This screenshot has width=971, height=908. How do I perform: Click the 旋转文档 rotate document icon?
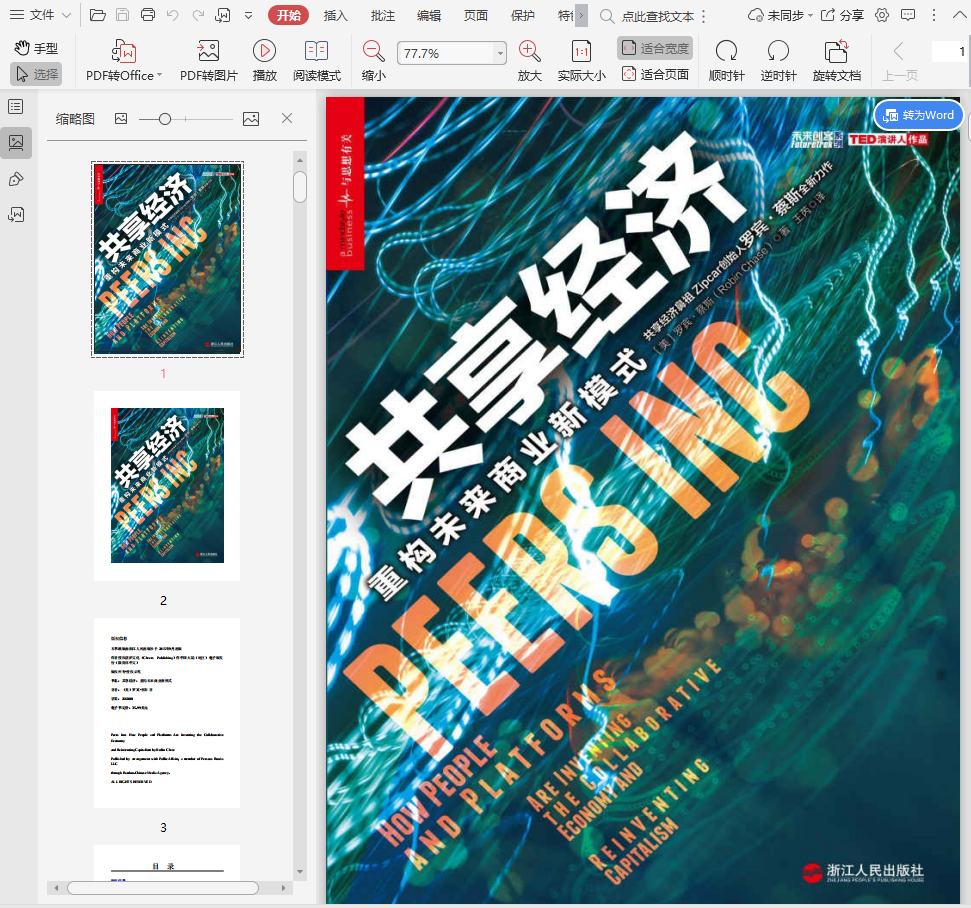837,51
